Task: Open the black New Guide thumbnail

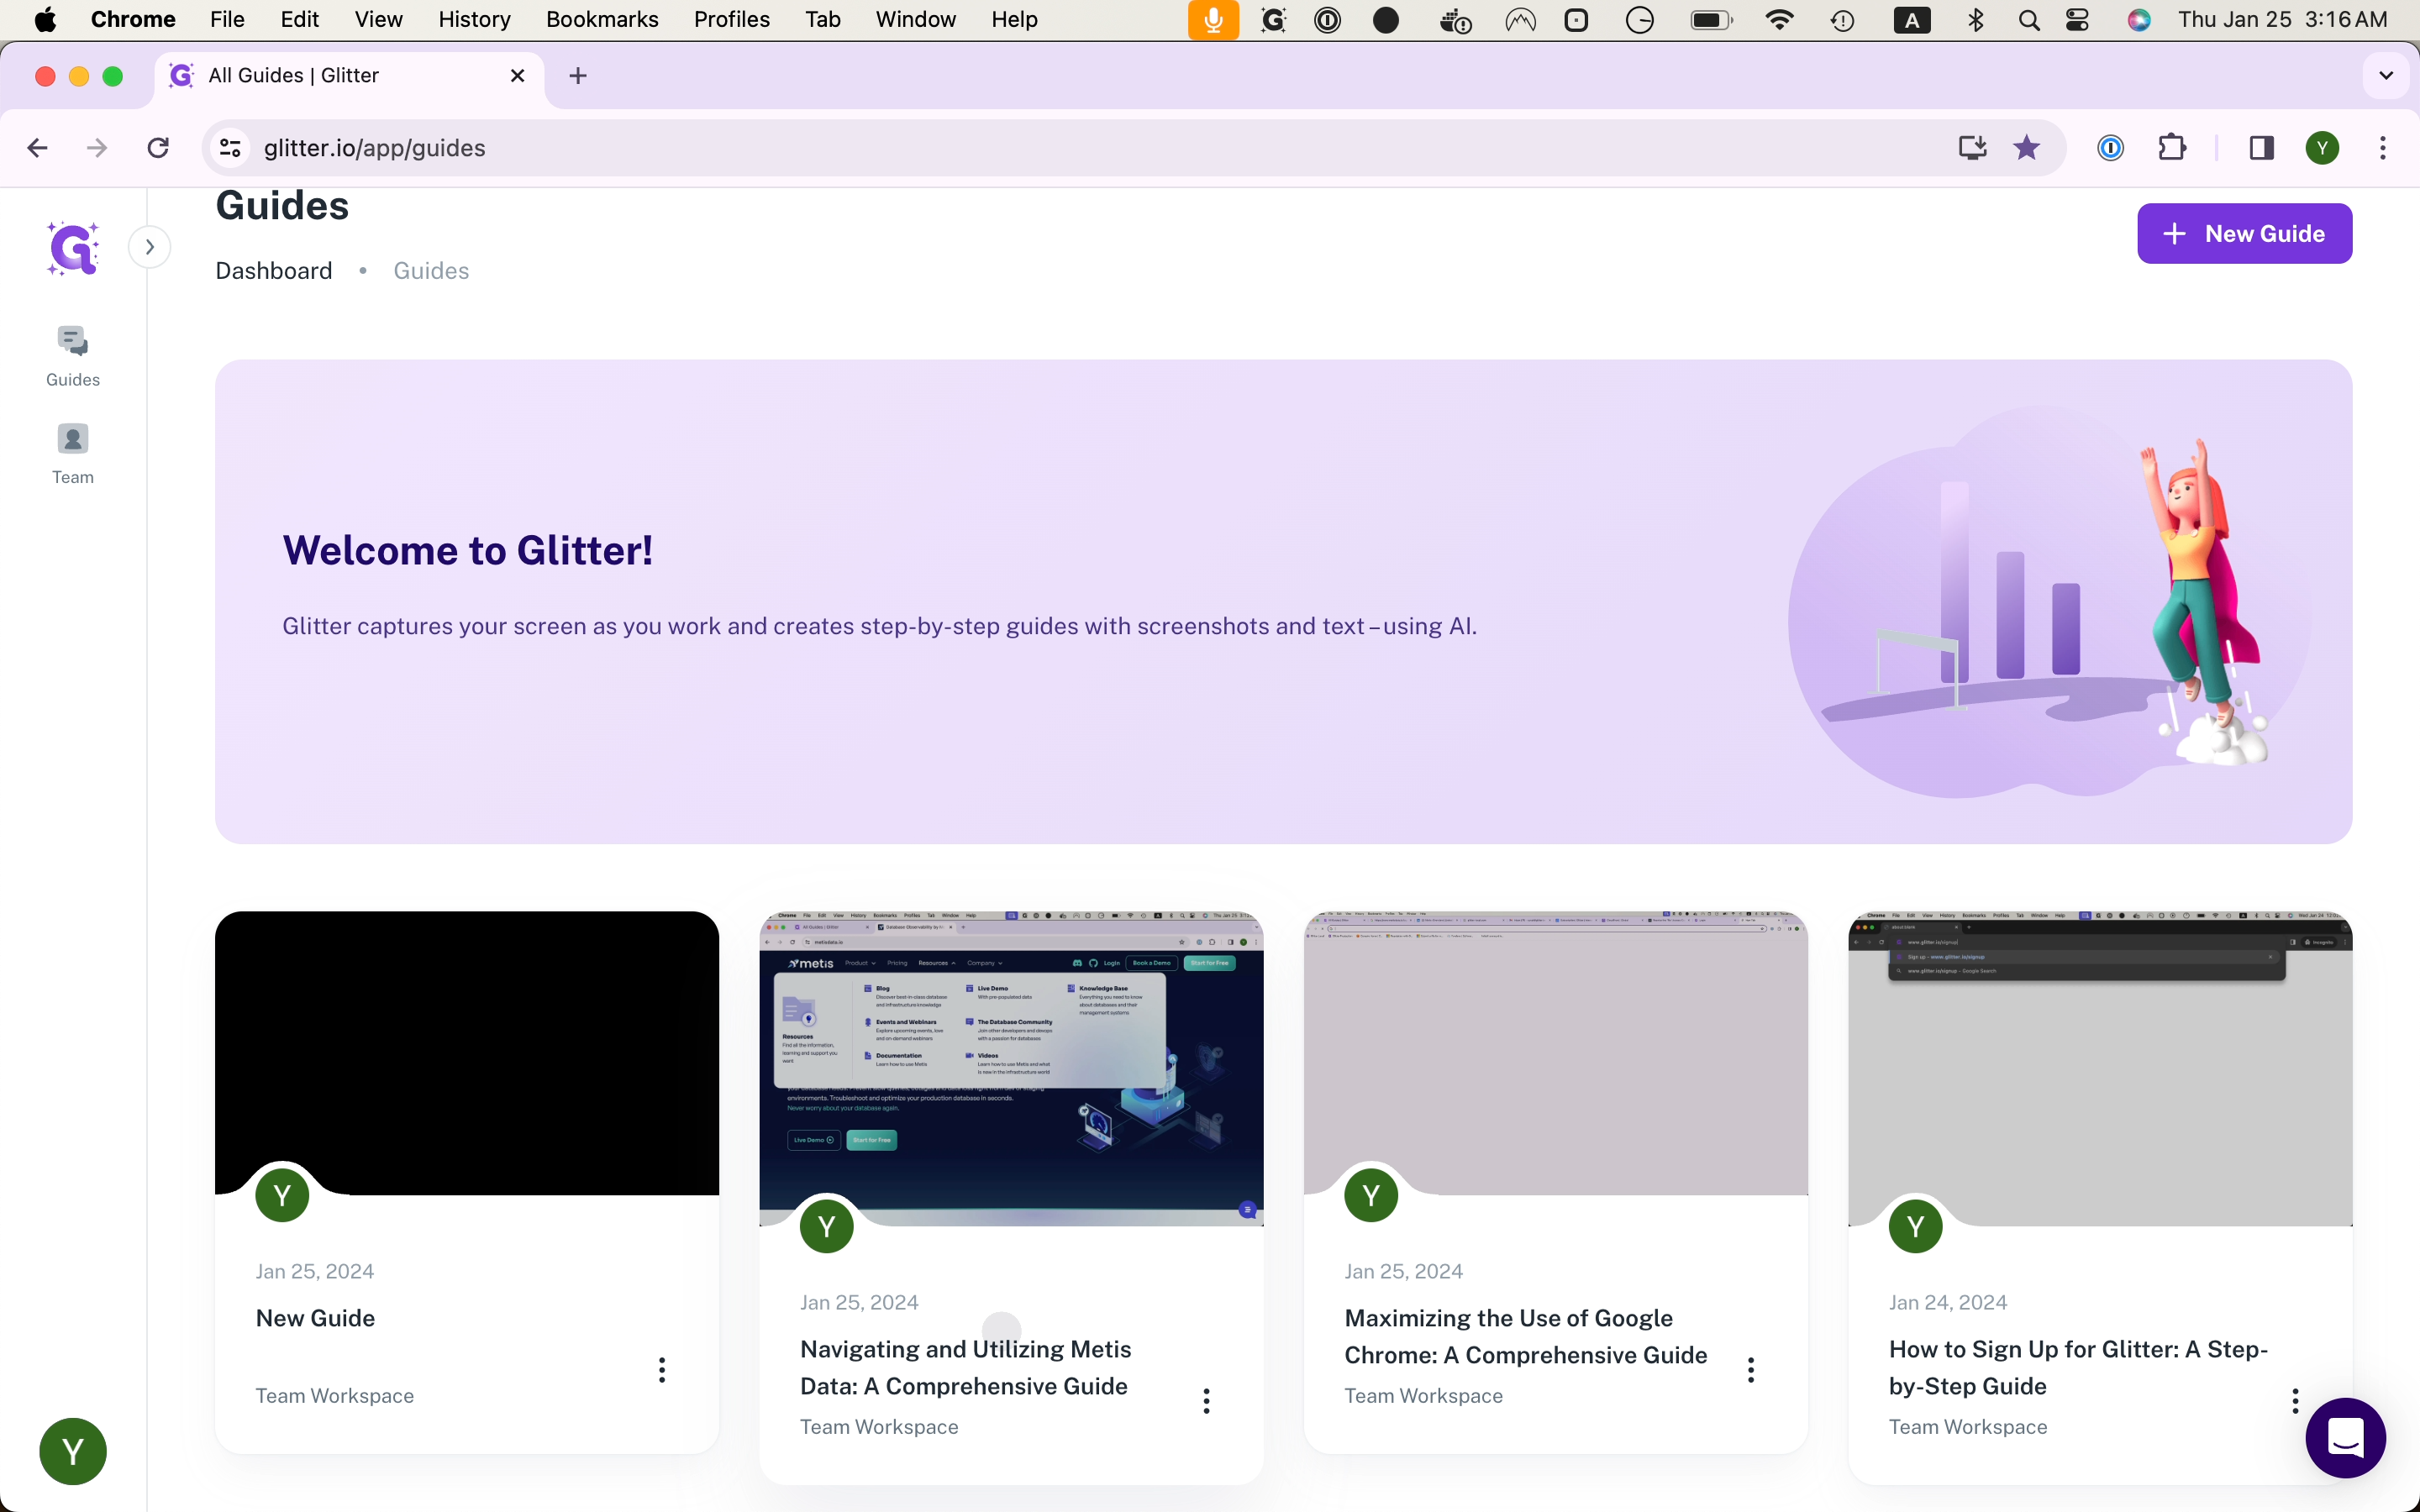Action: pos(467,1052)
